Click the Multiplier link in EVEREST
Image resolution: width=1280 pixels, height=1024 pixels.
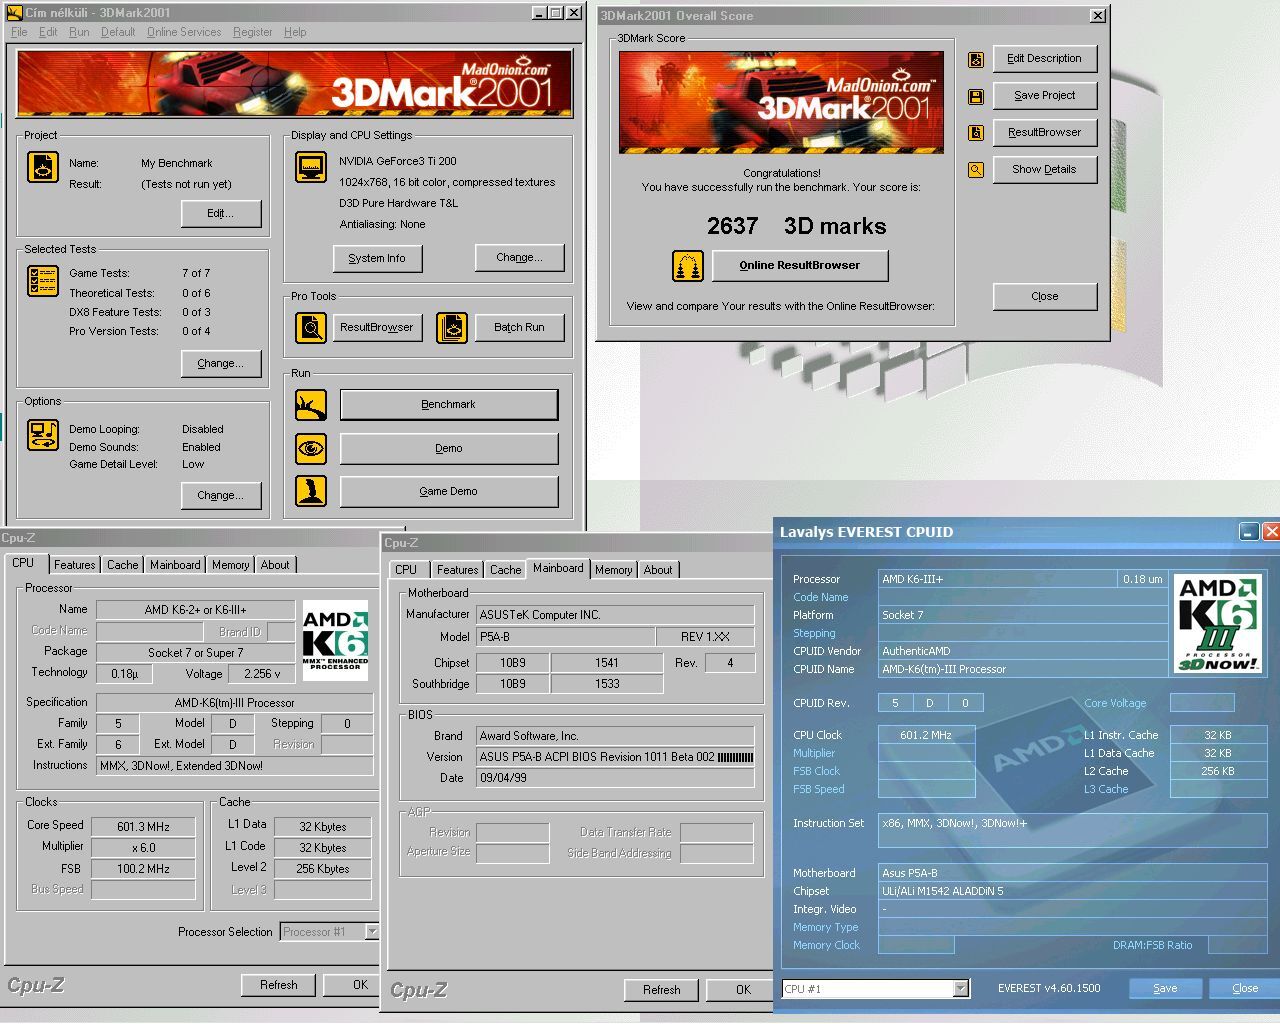point(814,753)
